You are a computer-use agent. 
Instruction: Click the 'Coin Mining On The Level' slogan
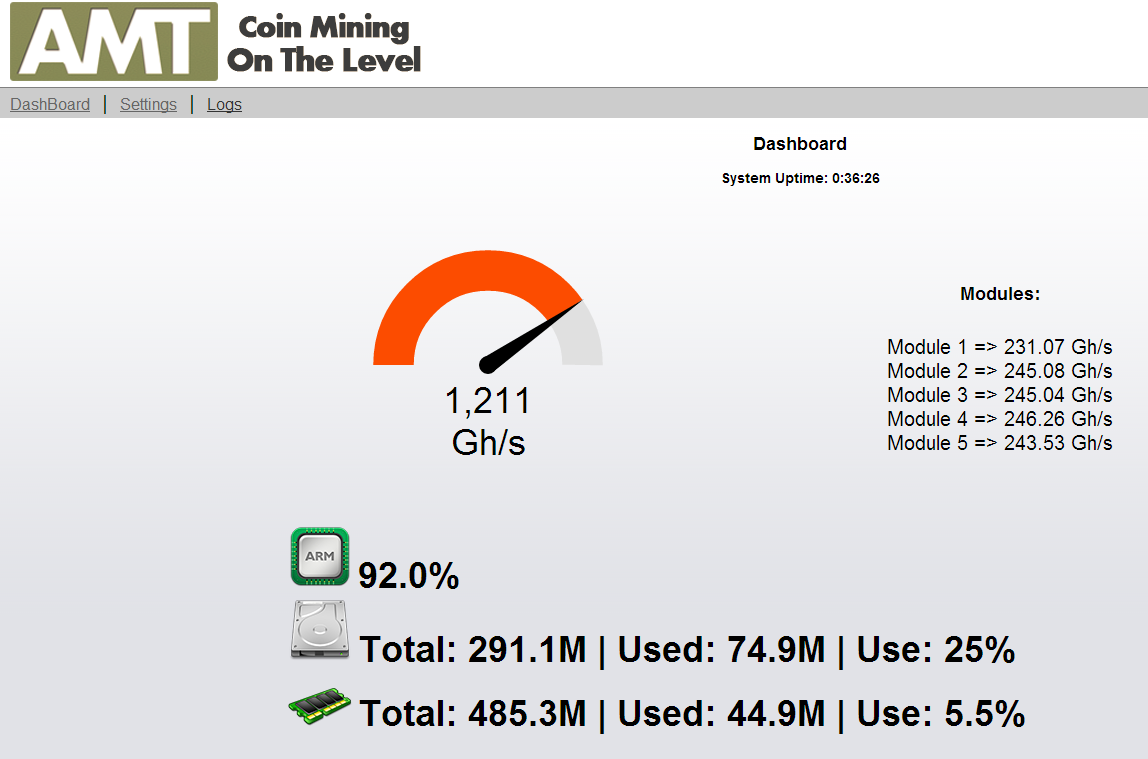click(324, 44)
